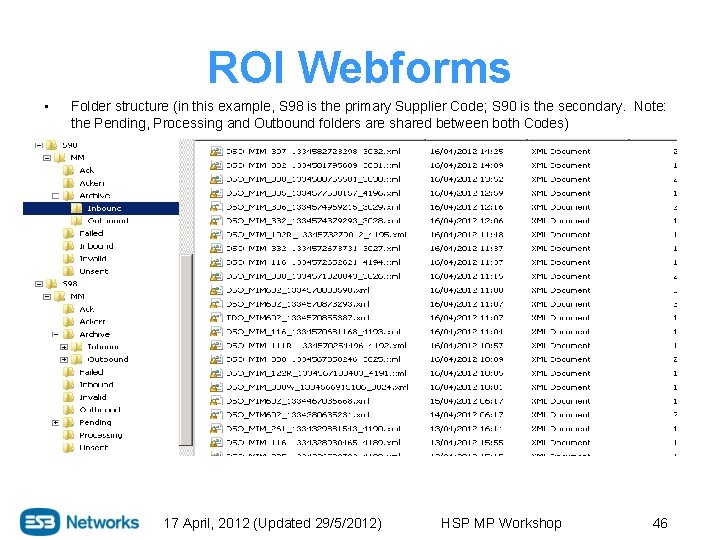Click the Processing folder icon
The image size is (720, 540).
pyautogui.click(x=68, y=435)
